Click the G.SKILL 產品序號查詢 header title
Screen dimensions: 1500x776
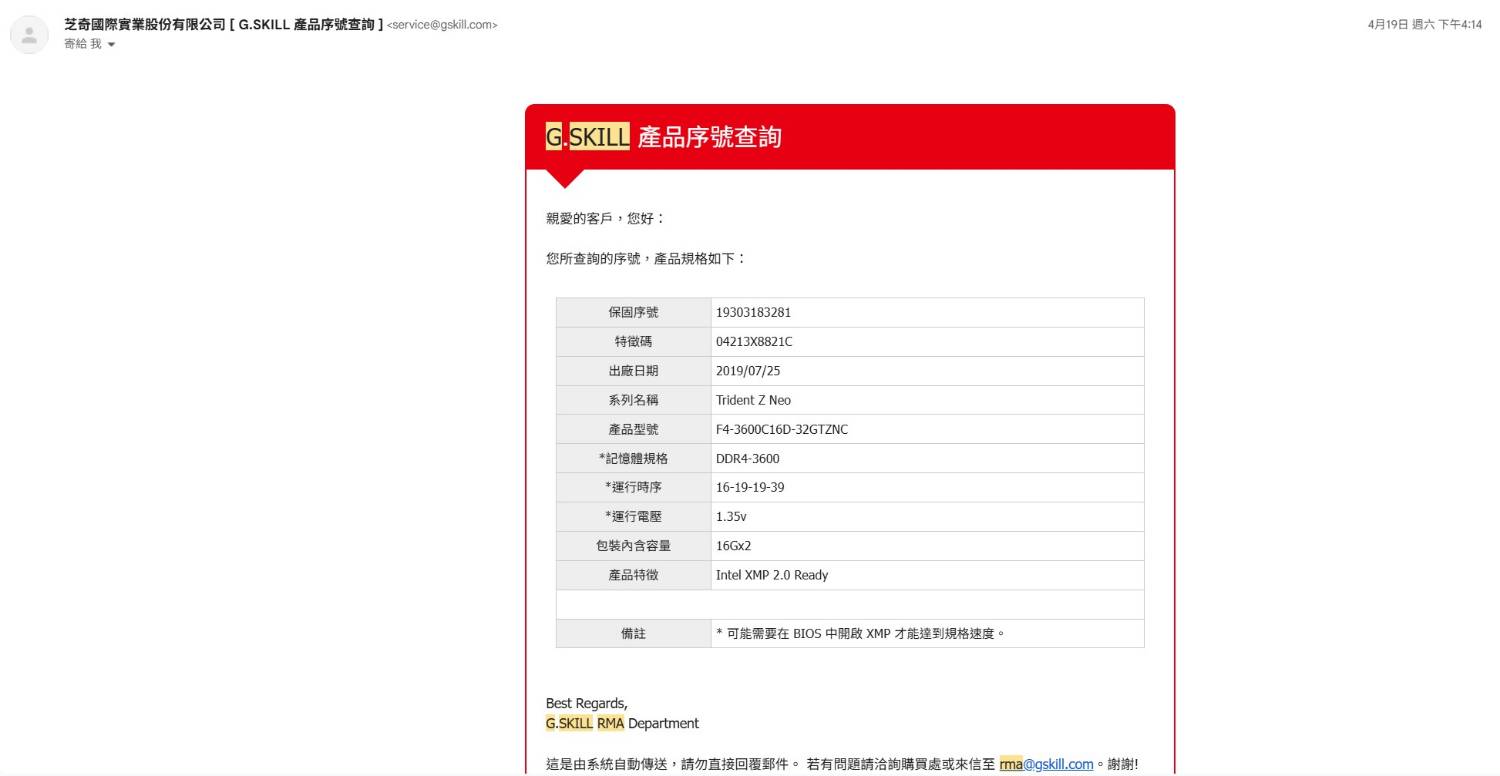pyautogui.click(x=663, y=137)
